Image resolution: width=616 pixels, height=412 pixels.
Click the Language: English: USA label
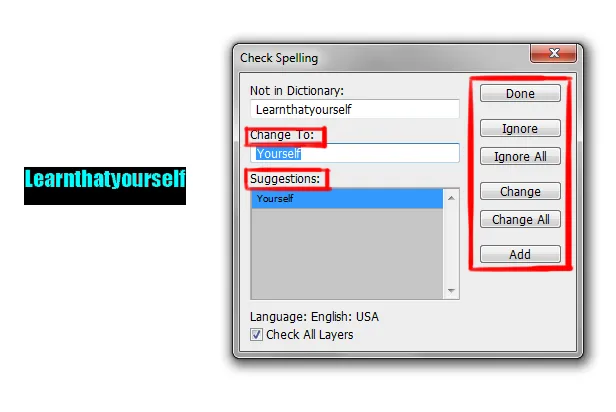click(x=314, y=317)
